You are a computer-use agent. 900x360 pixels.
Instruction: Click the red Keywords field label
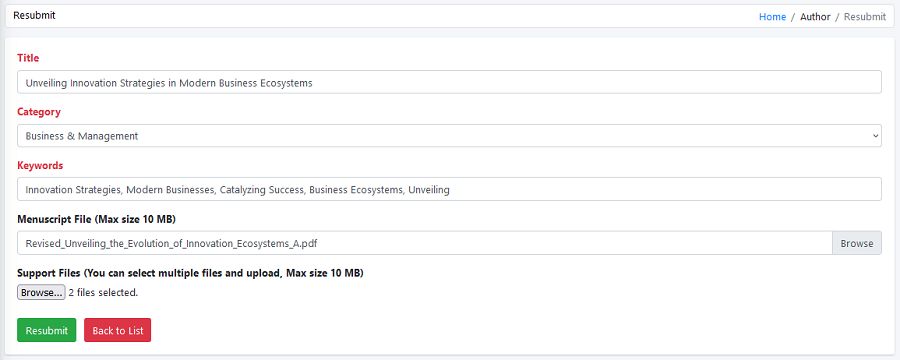point(40,165)
